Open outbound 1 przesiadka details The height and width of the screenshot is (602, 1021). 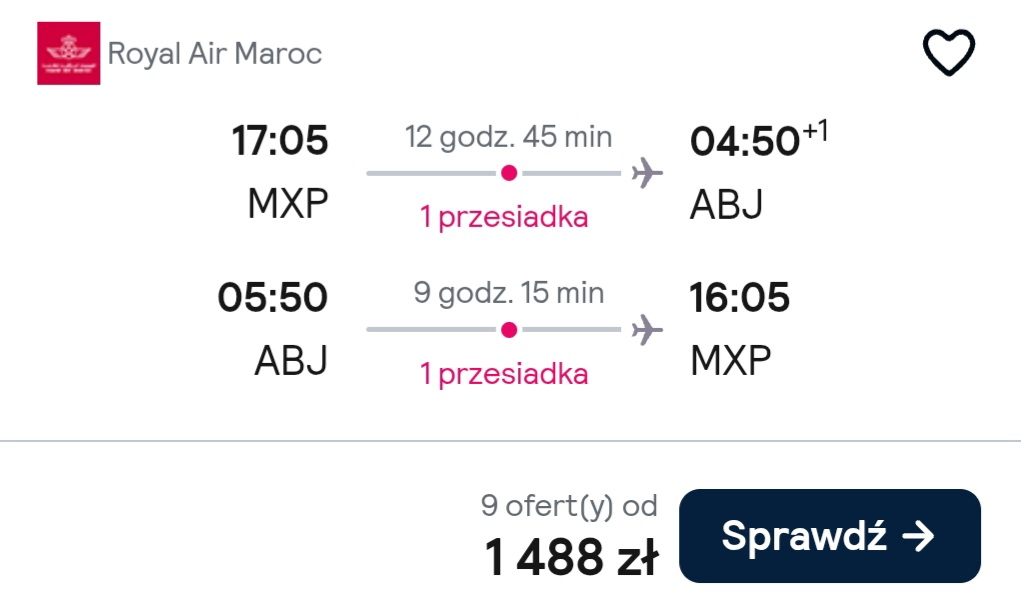504,217
